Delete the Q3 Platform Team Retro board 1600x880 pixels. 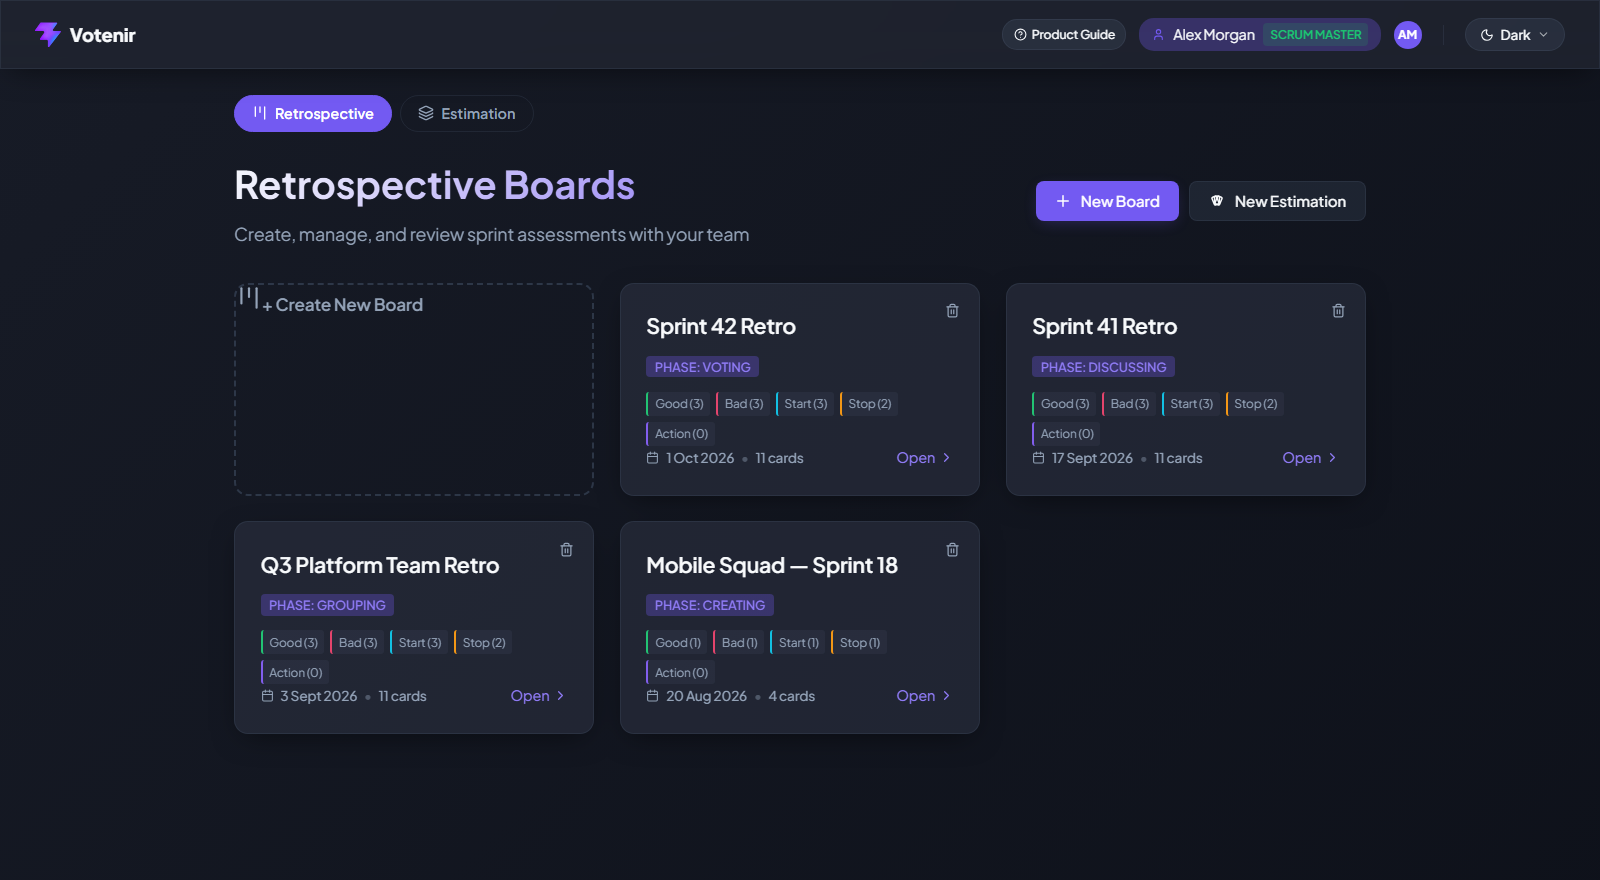[x=566, y=550]
